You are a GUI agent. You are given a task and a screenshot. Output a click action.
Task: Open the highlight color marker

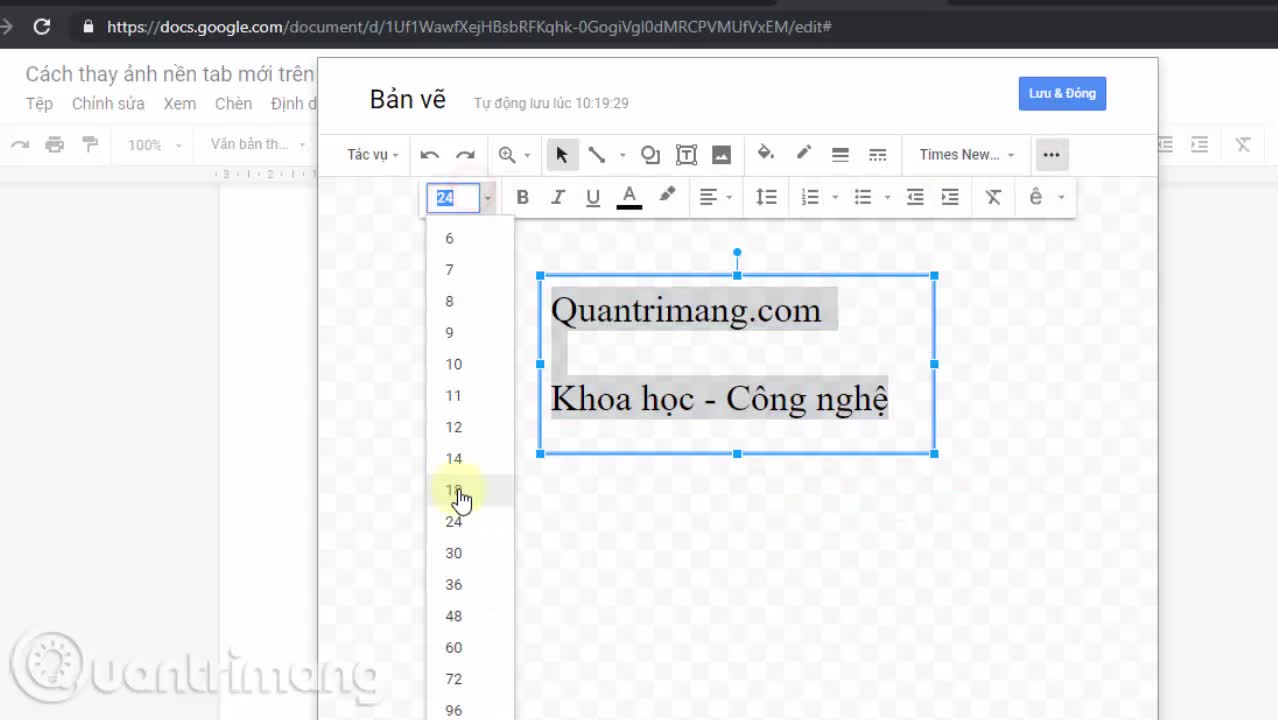[667, 196]
